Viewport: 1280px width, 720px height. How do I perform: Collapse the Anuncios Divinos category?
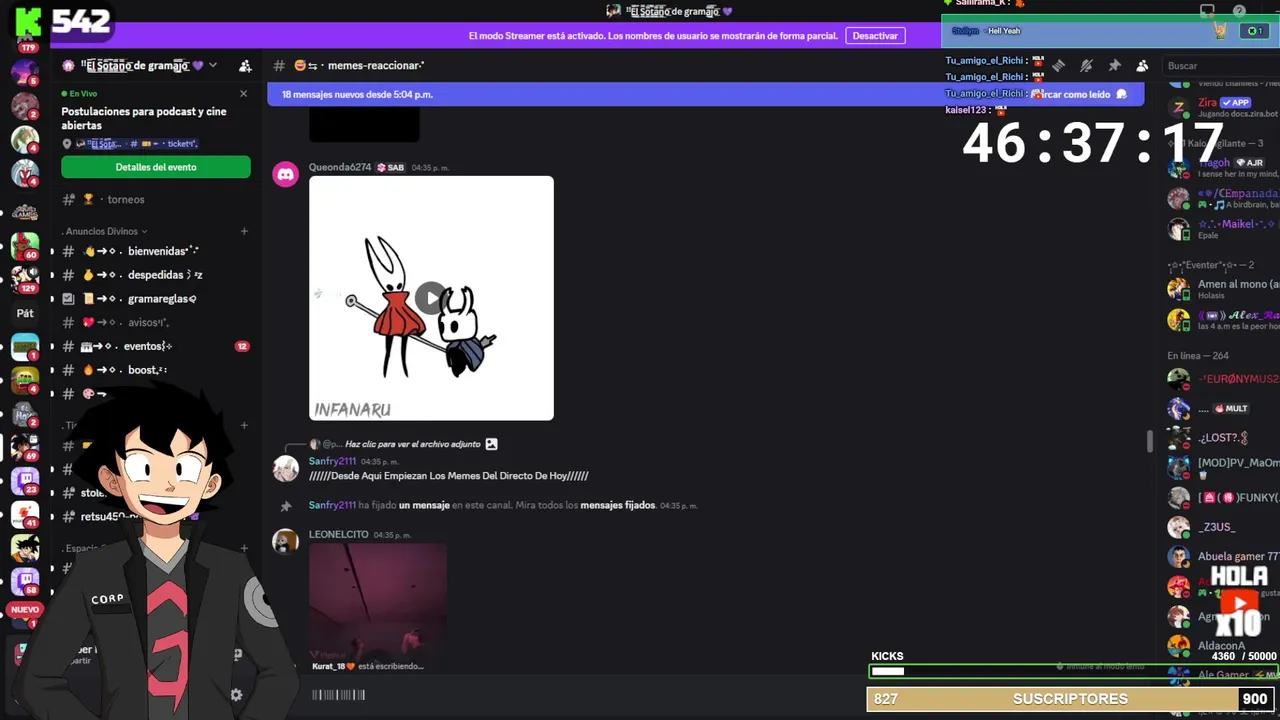point(105,231)
